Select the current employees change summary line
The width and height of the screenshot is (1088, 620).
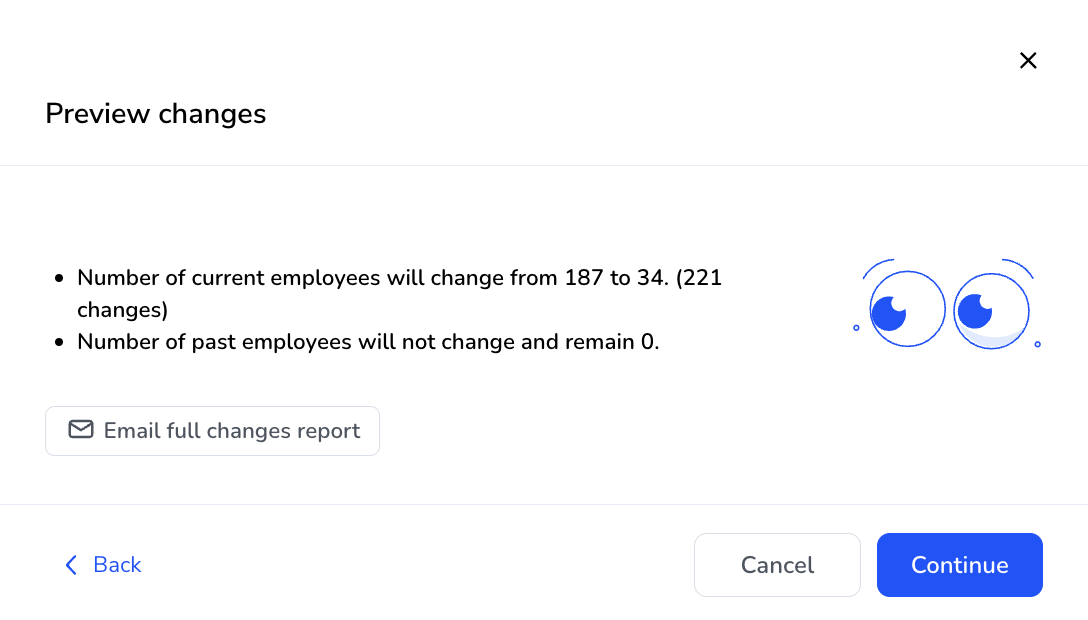[x=400, y=293]
